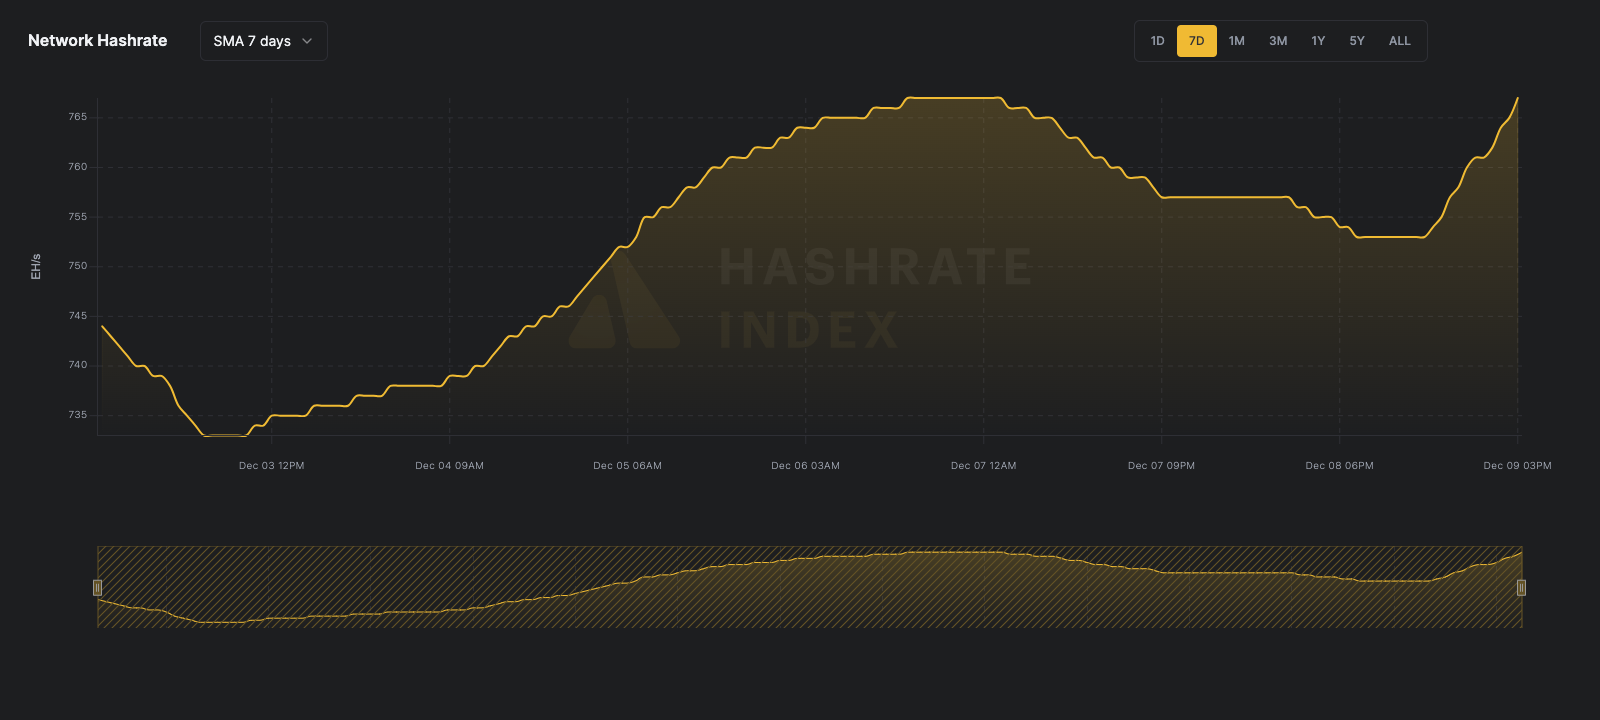The height and width of the screenshot is (720, 1600).
Task: Click the 745 y-axis value
Action: (78, 316)
